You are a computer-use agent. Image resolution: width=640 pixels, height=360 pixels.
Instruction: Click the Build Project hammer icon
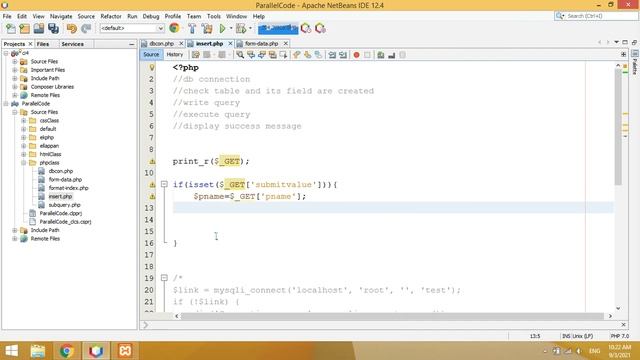click(x=192, y=28)
